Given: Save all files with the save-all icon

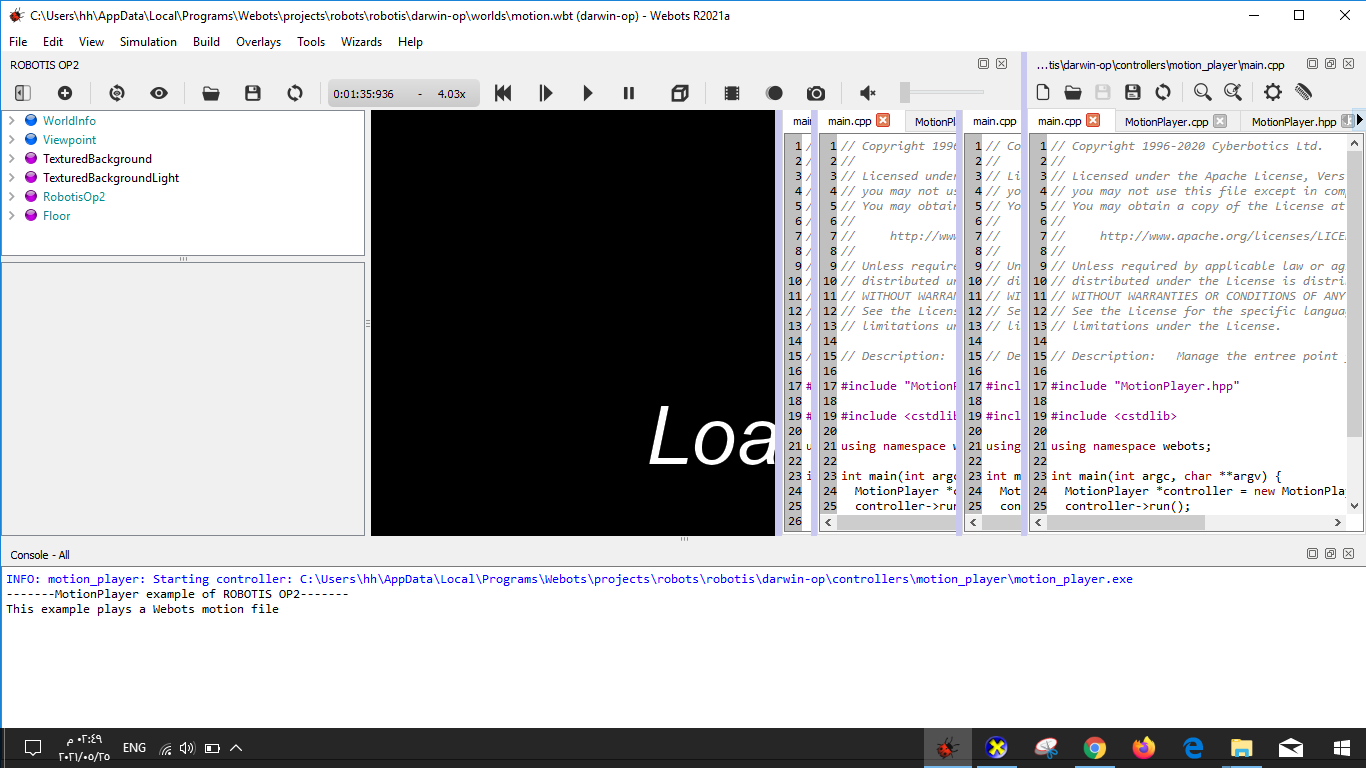Looking at the screenshot, I should [x=1131, y=91].
